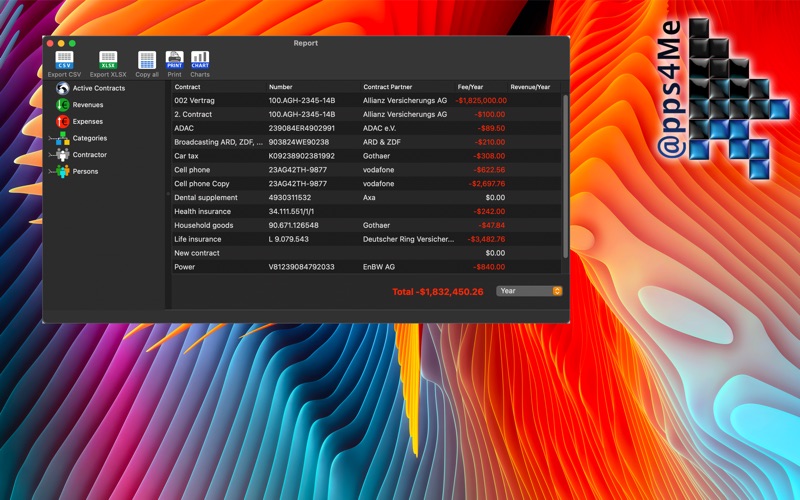This screenshot has height=500, width=800.
Task: Select the ADAC contract row
Action: tap(366, 128)
